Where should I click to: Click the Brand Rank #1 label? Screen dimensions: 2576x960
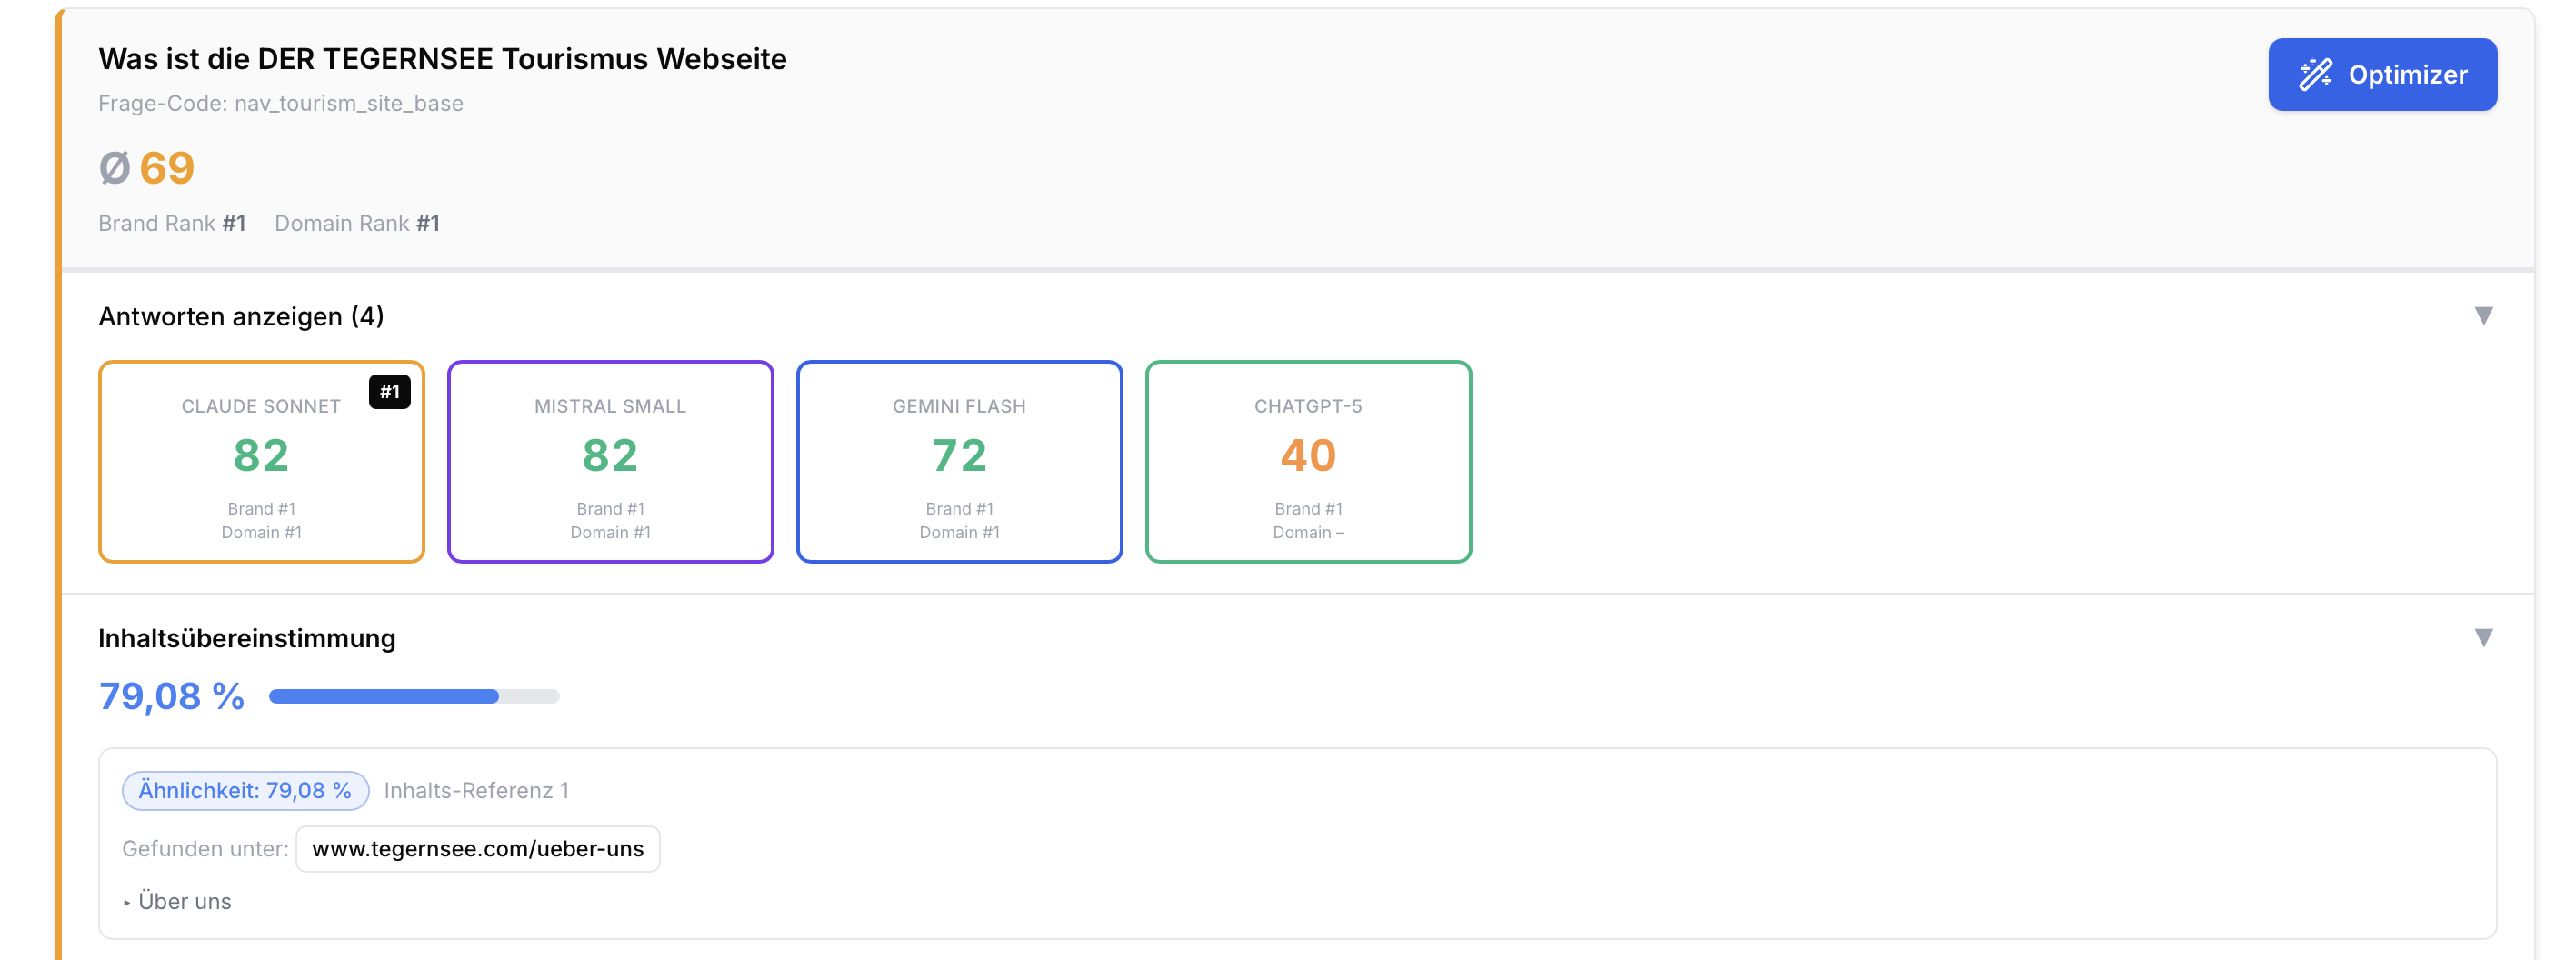tap(172, 223)
